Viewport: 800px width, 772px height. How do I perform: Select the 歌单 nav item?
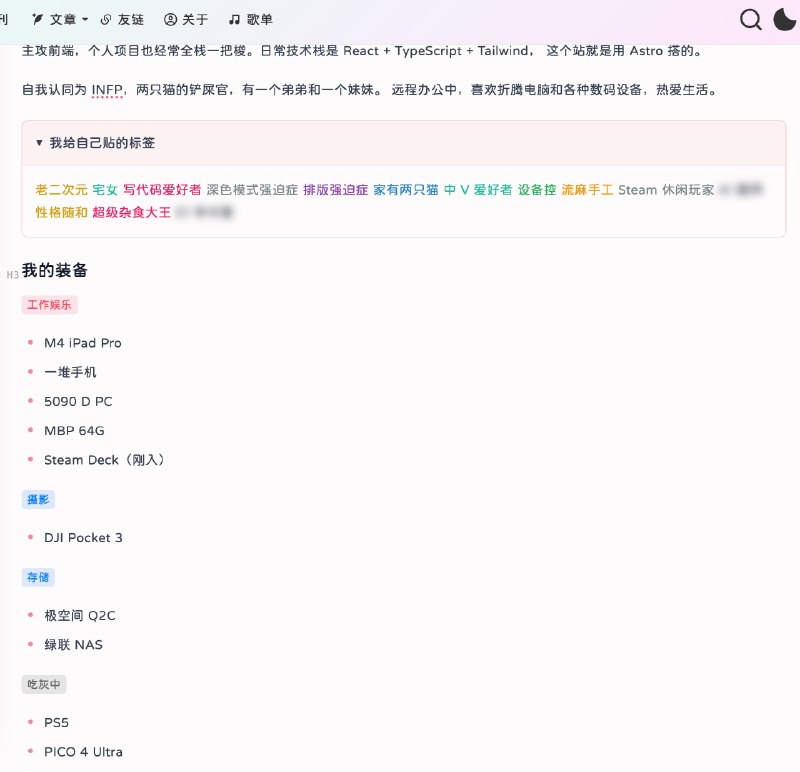[258, 19]
